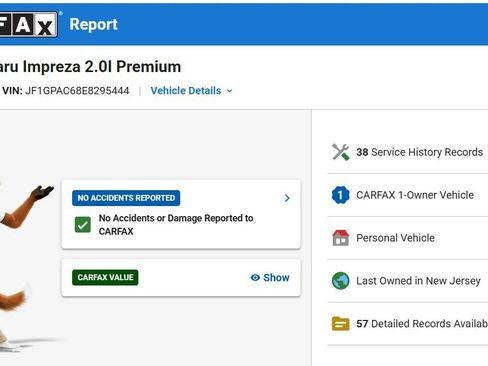Click the blue 1-Owner badge icon
Viewport: 488px width, 366px height.
click(340, 195)
